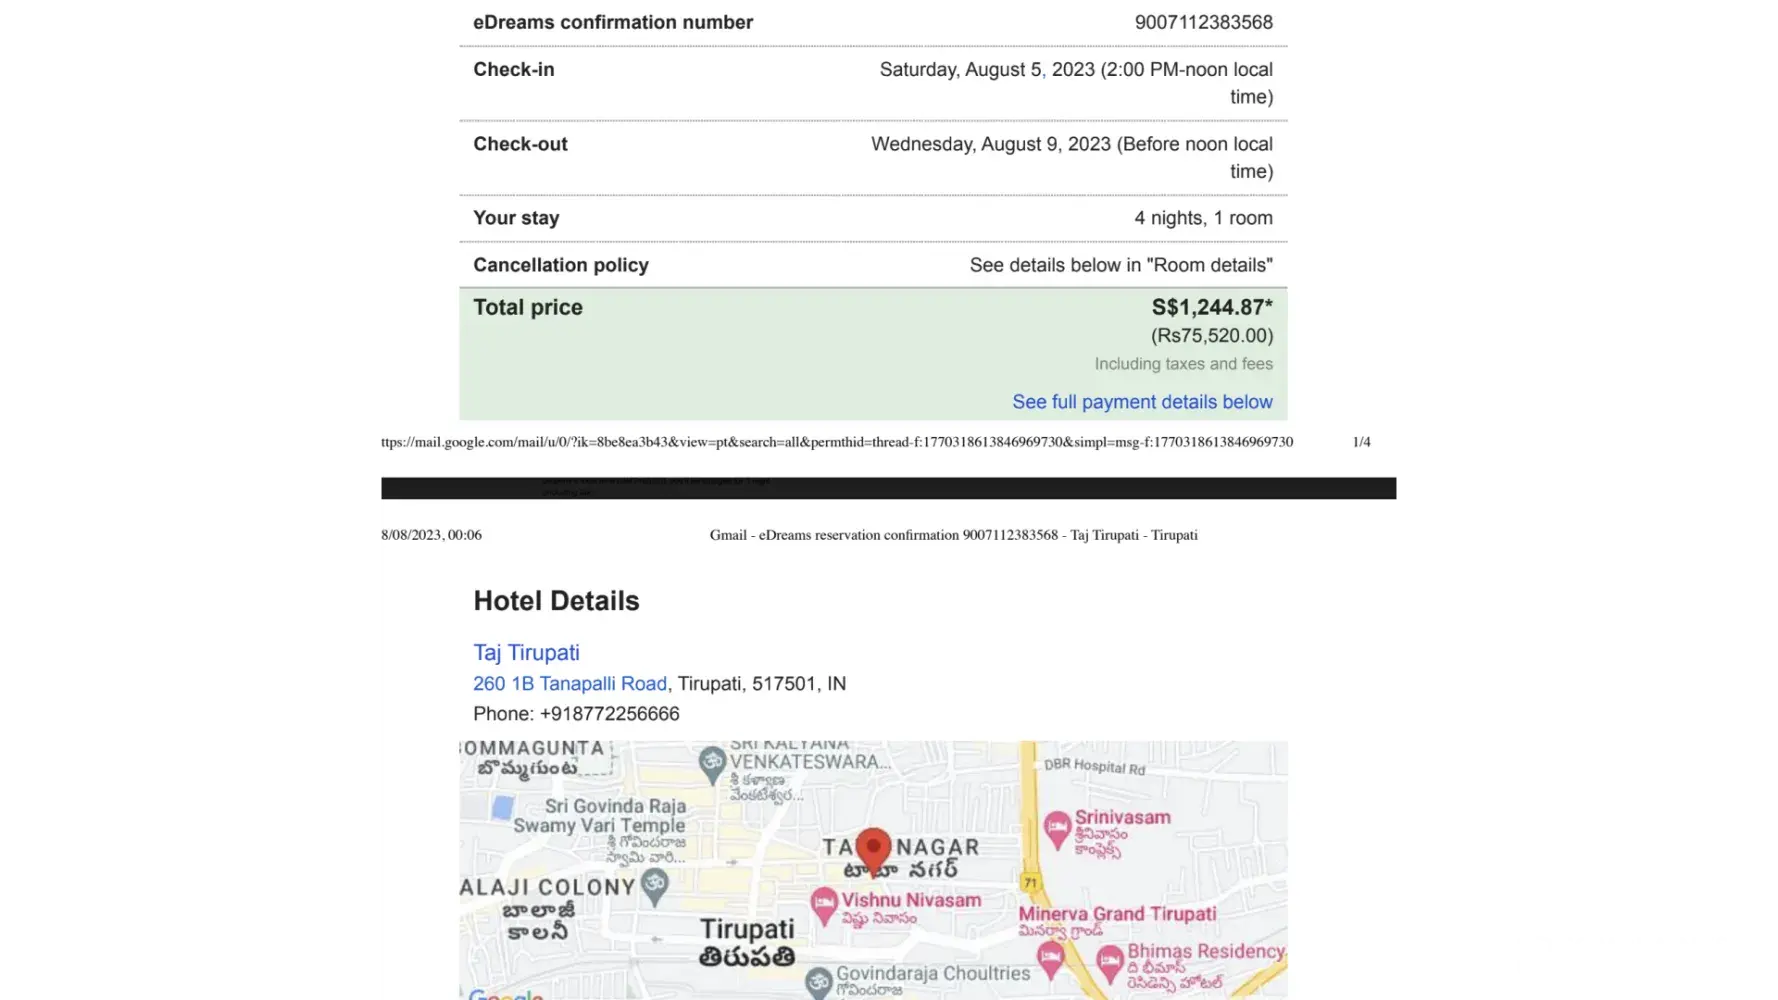Image resolution: width=1778 pixels, height=1000 pixels.
Task: Click the Govindaraja Choultries temple marker icon
Action: point(819,981)
